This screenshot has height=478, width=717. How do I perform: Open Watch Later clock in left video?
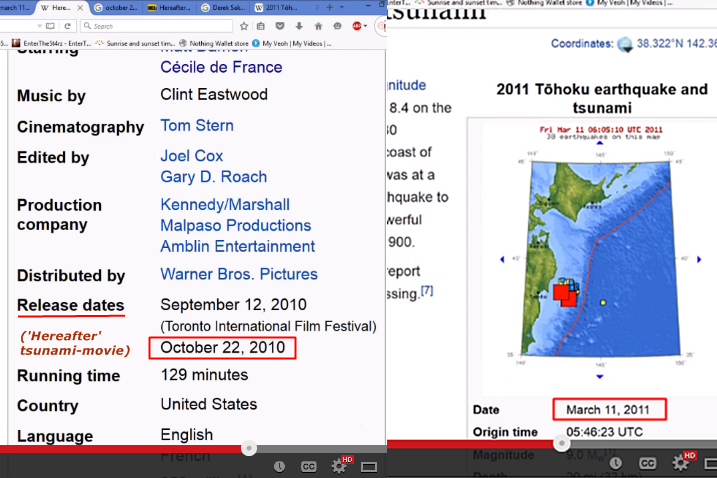click(x=279, y=466)
